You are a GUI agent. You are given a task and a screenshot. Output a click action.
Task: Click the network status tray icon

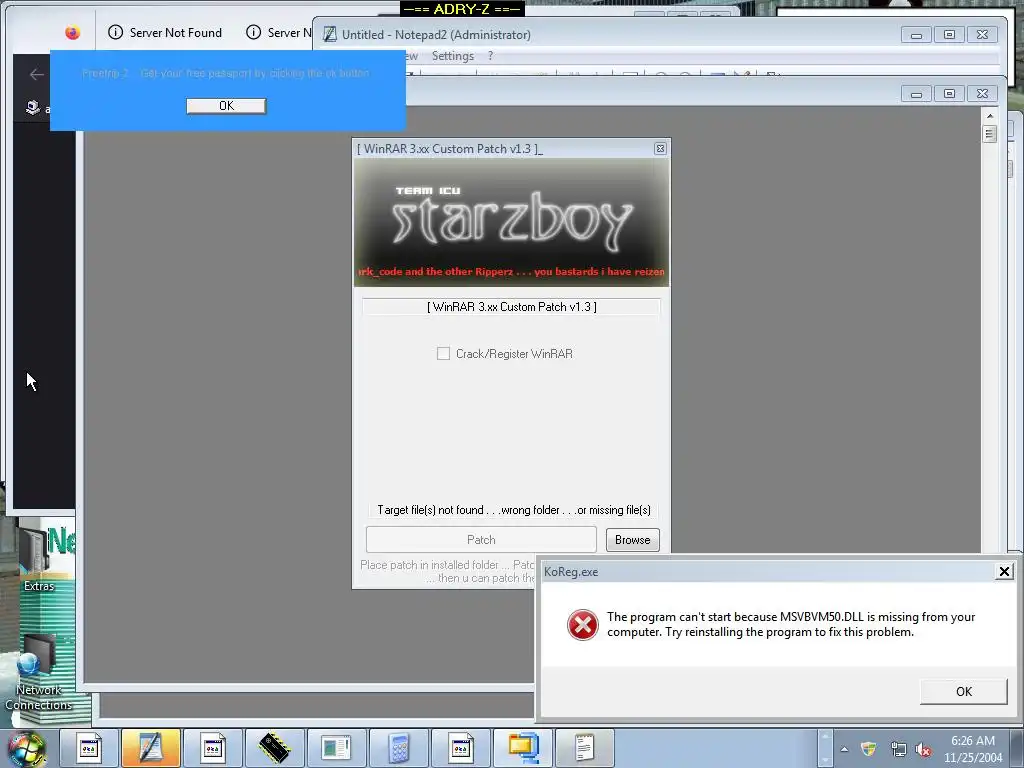[x=898, y=749]
